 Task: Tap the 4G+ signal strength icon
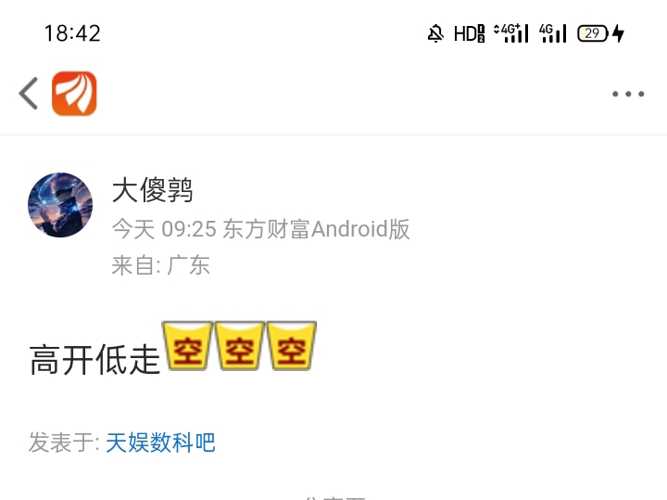tap(511, 34)
